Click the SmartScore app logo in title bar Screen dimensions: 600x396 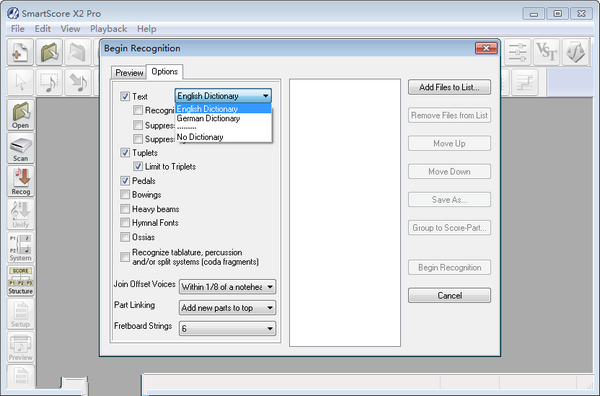click(13, 13)
